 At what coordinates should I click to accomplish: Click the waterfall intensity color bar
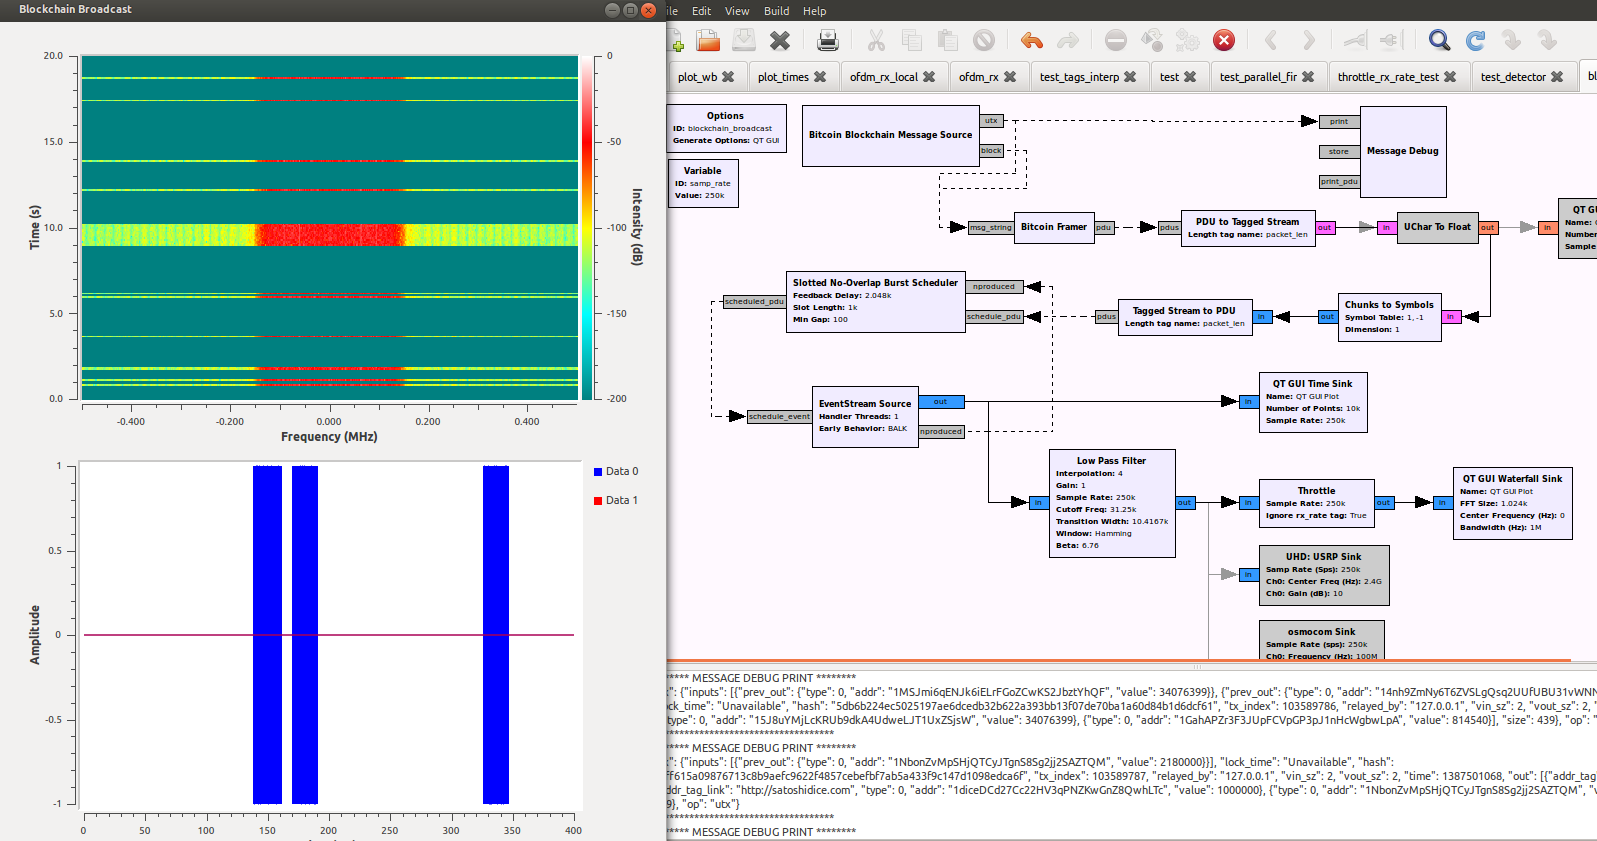coord(587,227)
